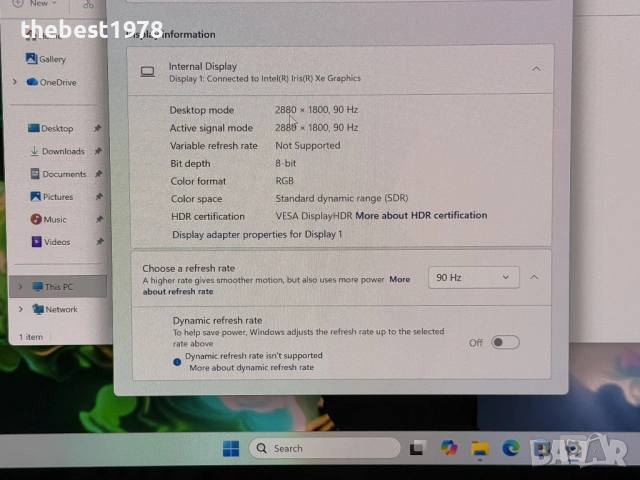640x480 pixels.
Task: Click the pin icon beside Downloads
Action: [x=98, y=151]
